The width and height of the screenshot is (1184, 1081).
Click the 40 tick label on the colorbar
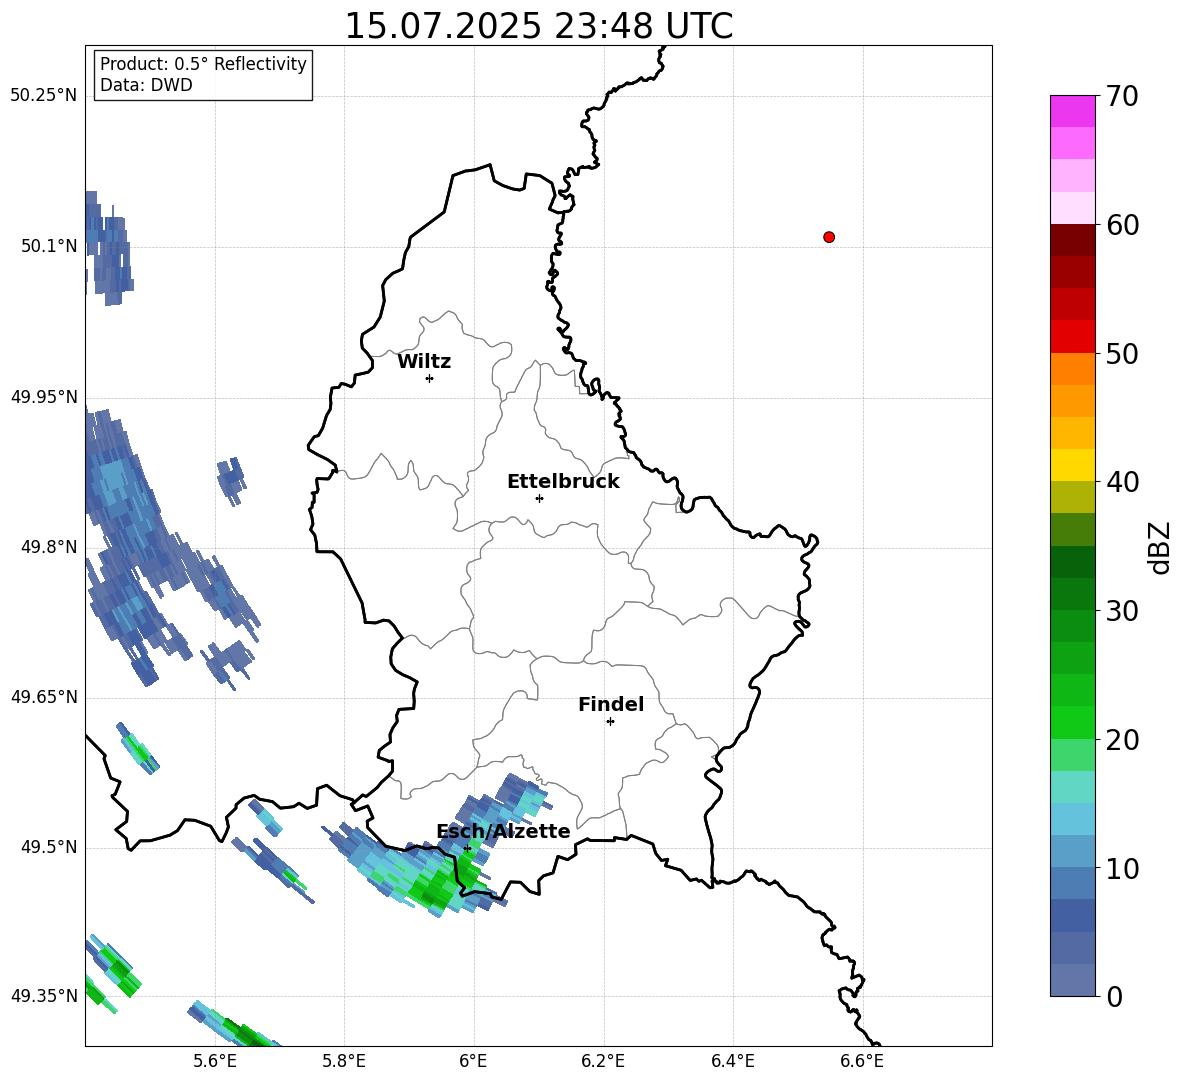[x=1122, y=482]
